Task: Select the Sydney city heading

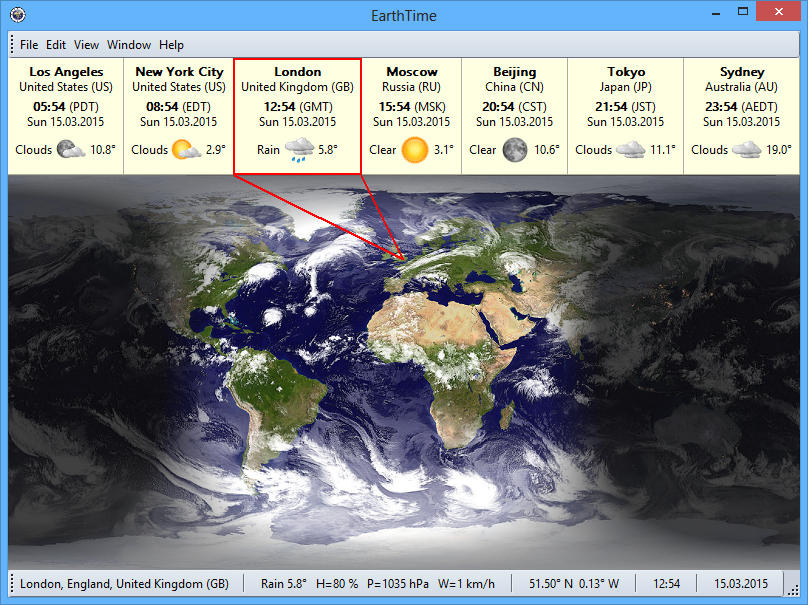Action: [x=742, y=72]
